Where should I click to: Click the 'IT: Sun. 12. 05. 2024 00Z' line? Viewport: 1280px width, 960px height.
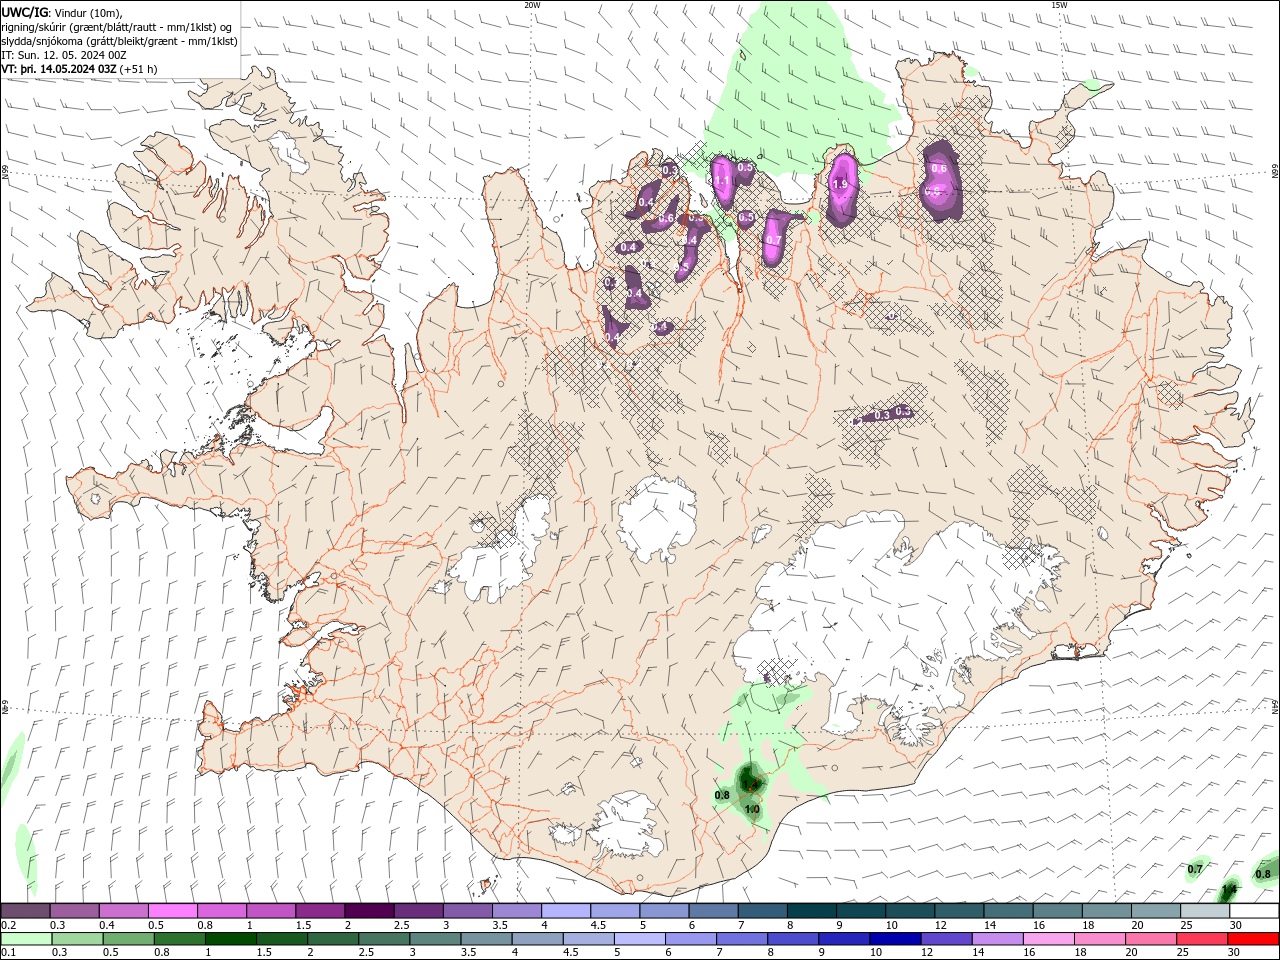(64, 55)
